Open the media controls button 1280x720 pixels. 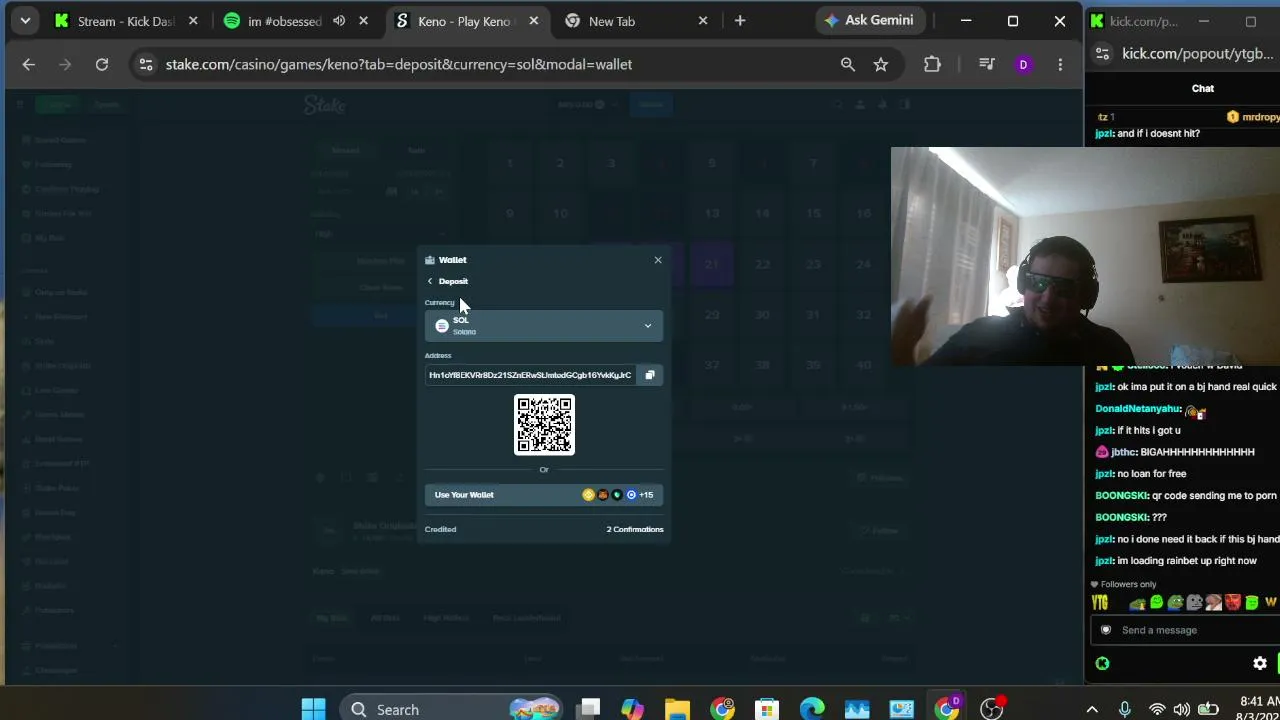[x=987, y=64]
